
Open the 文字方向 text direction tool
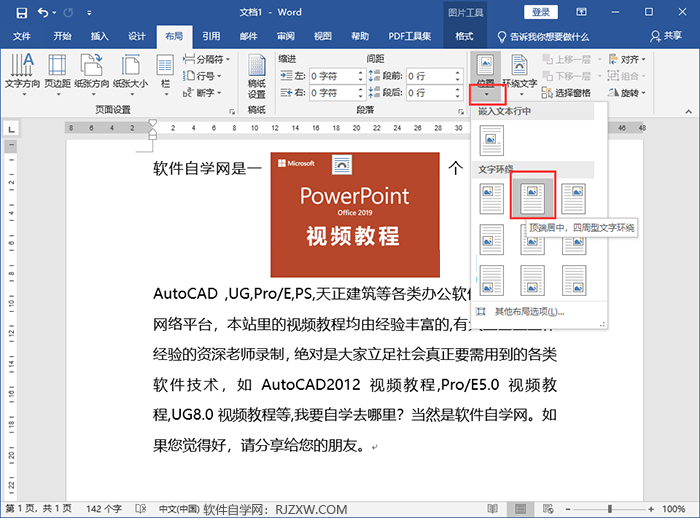pos(22,74)
